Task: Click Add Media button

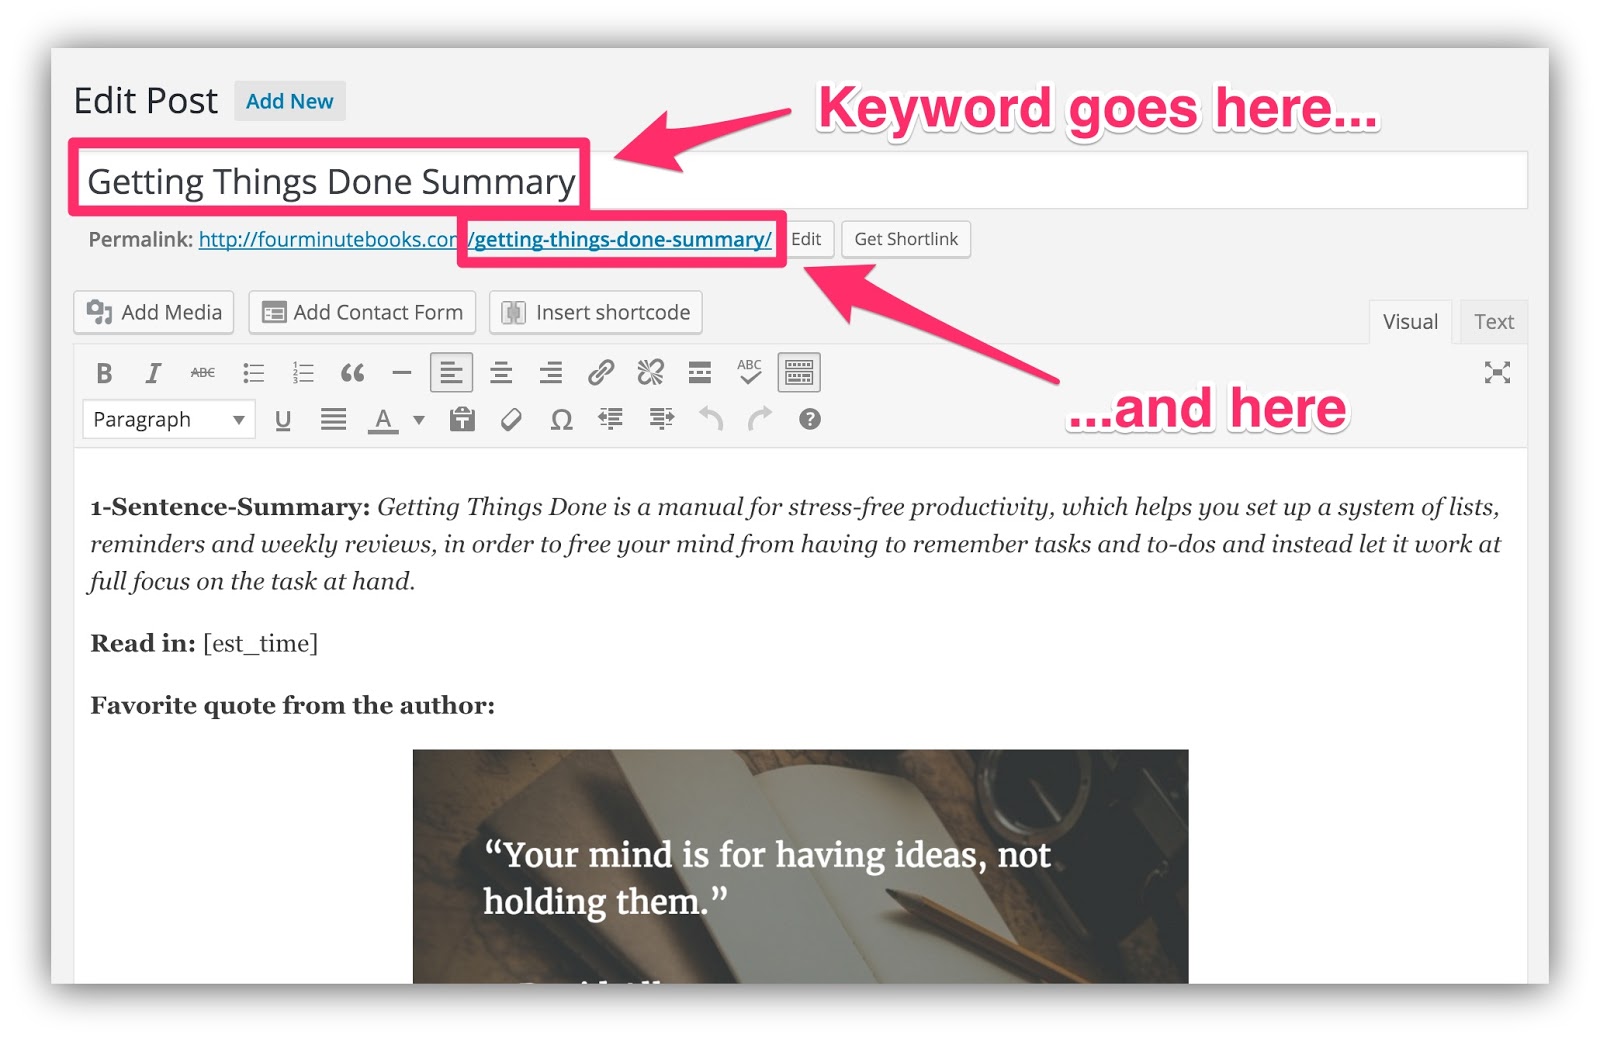Action: (154, 312)
